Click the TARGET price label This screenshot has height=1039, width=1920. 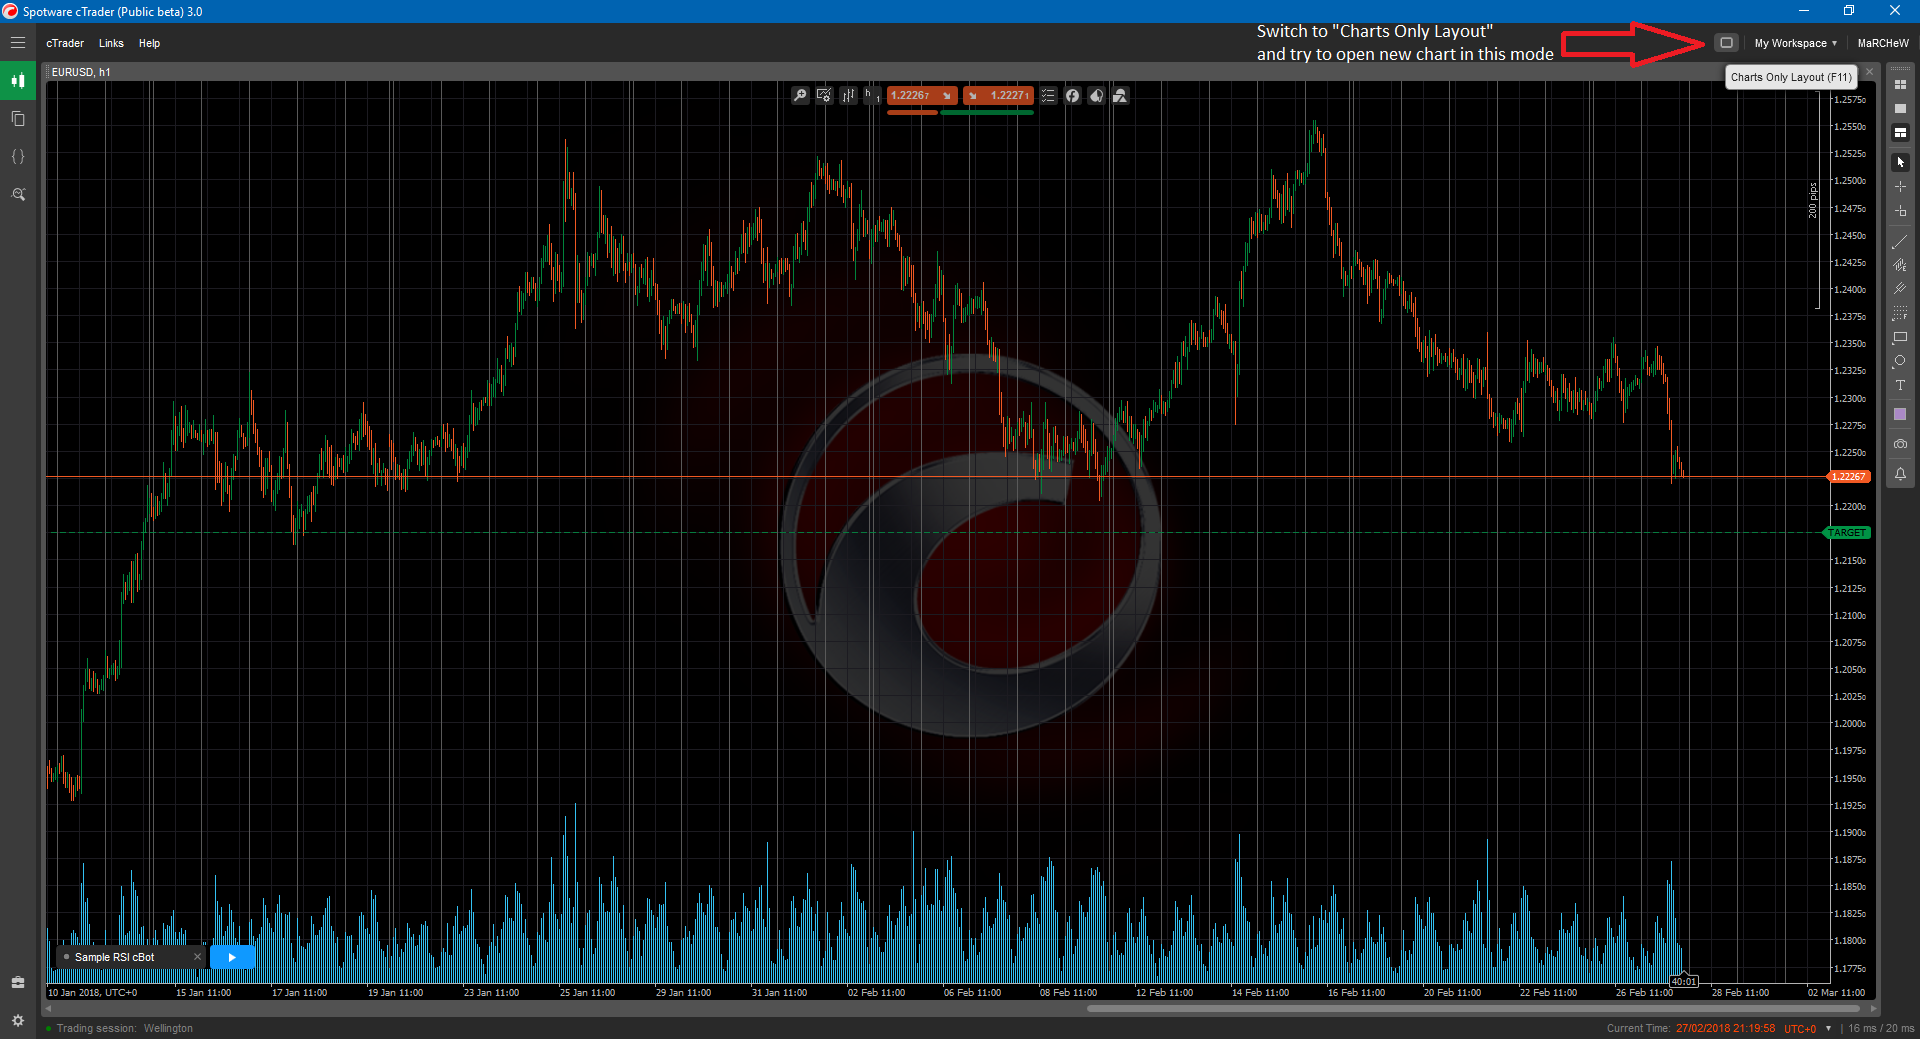coord(1847,533)
